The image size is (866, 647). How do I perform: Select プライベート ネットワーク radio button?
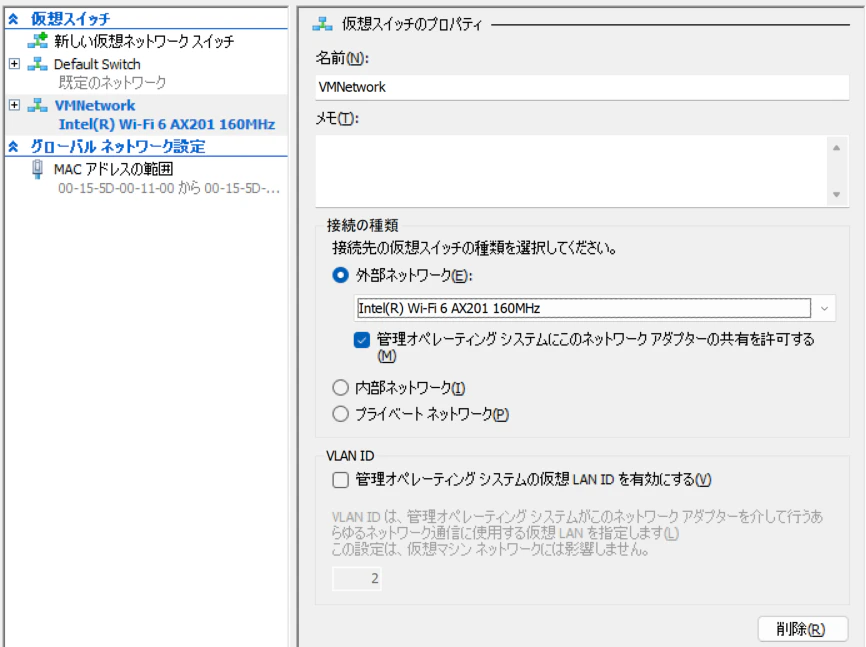click(341, 414)
